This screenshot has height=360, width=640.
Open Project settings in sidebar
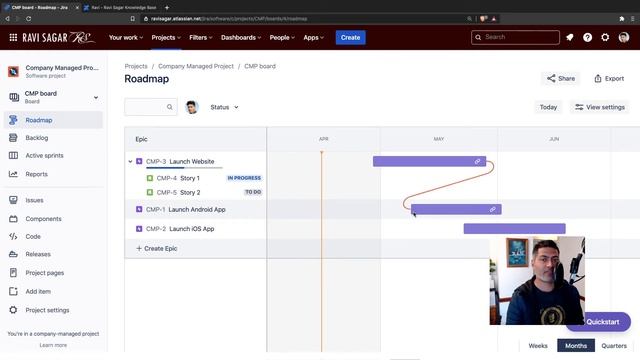[x=53, y=310]
